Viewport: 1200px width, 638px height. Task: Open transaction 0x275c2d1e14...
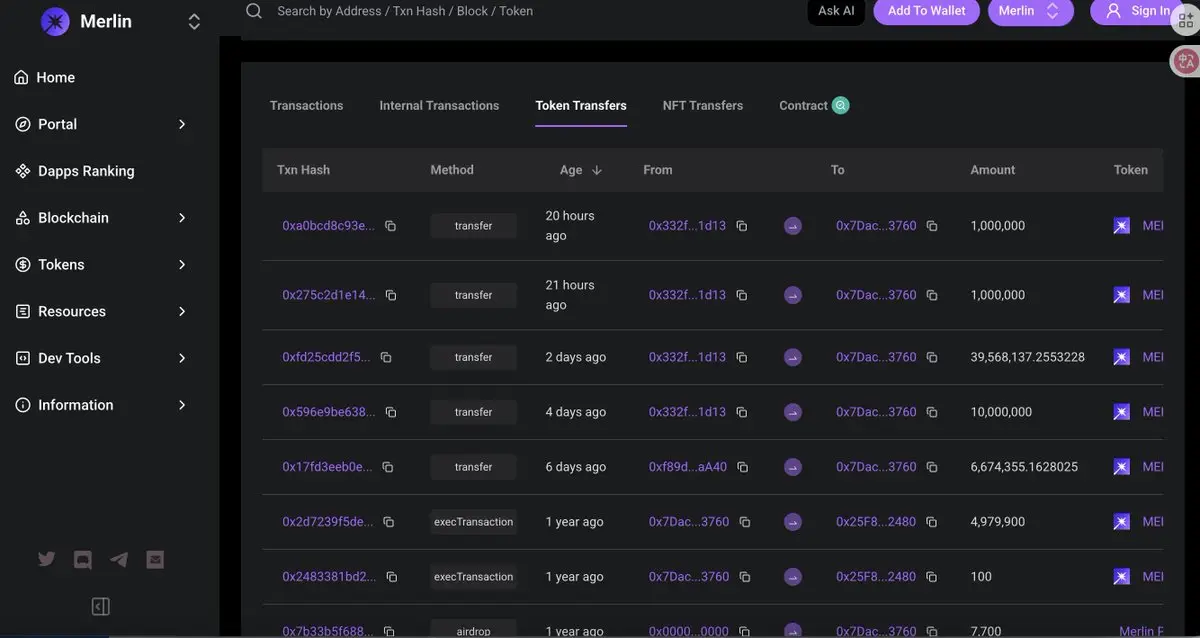[x=329, y=295]
